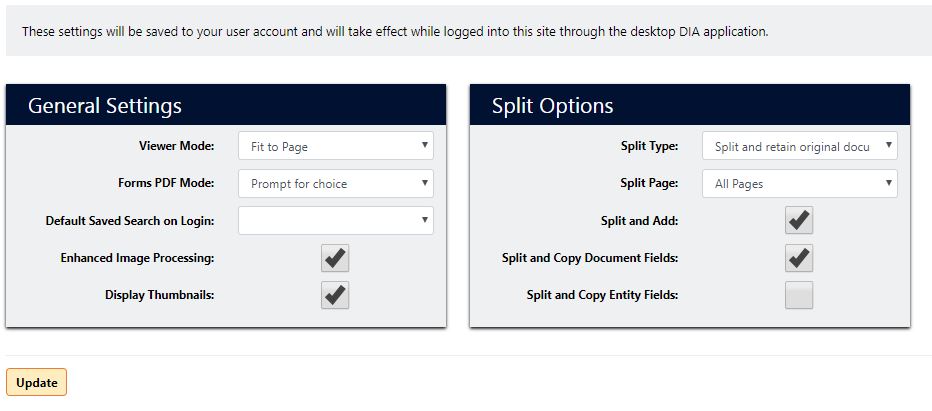Open the Split Type dropdown
This screenshot has height=411, width=932.
click(x=799, y=146)
